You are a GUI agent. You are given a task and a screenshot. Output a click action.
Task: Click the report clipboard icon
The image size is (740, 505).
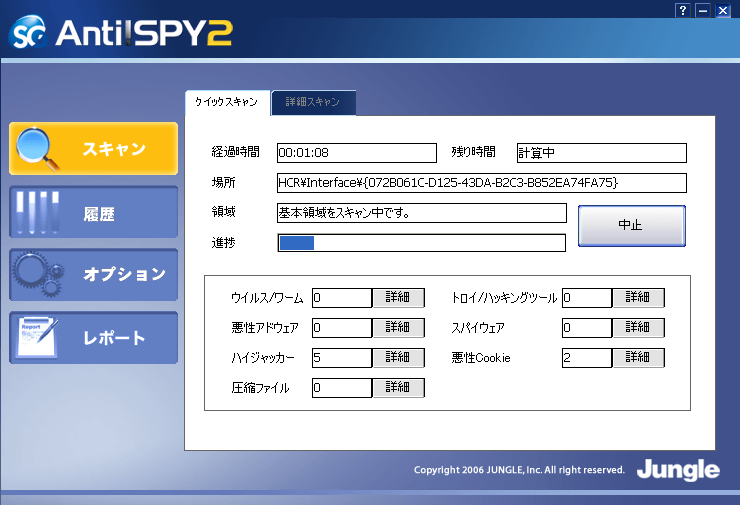click(37, 337)
